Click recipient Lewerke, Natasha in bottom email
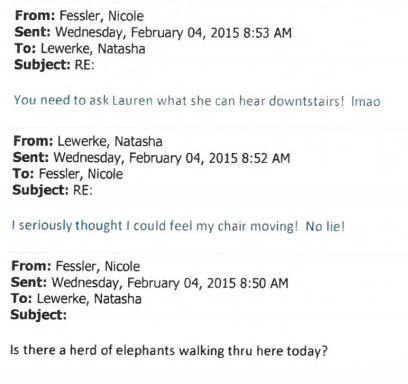The image size is (408, 384). click(89, 298)
